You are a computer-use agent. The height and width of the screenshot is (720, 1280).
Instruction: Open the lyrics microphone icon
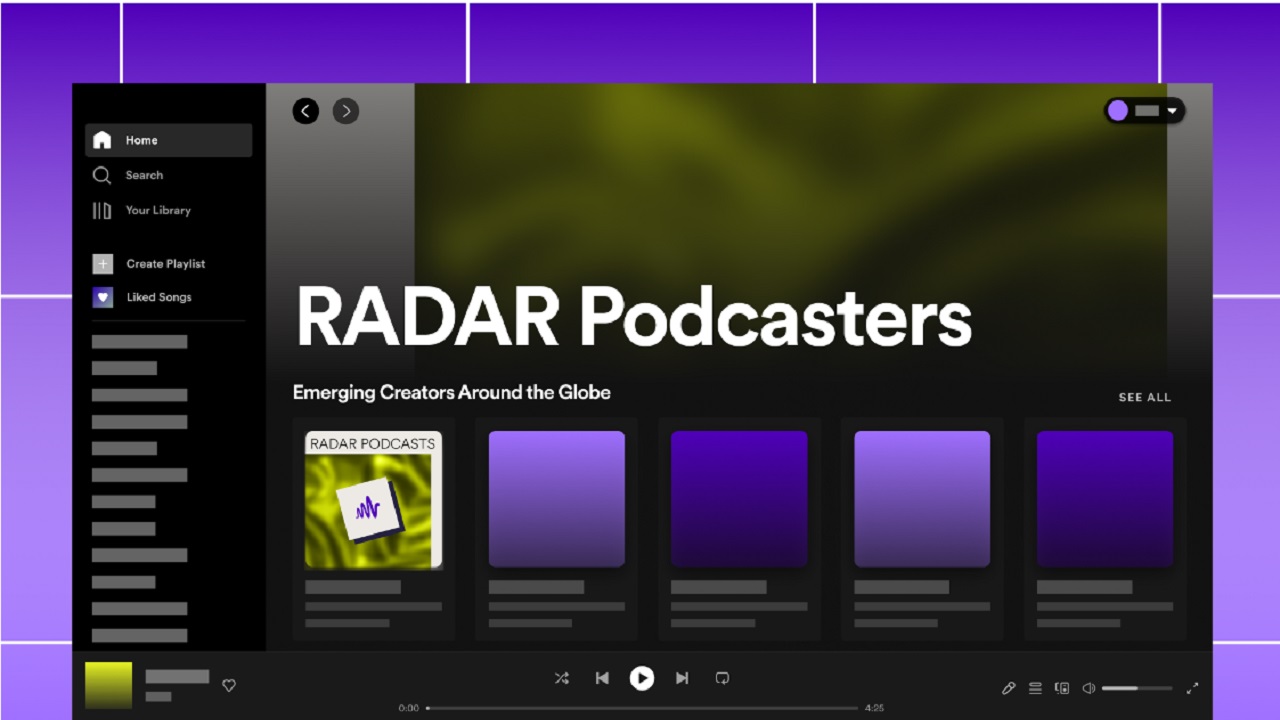coord(1008,688)
